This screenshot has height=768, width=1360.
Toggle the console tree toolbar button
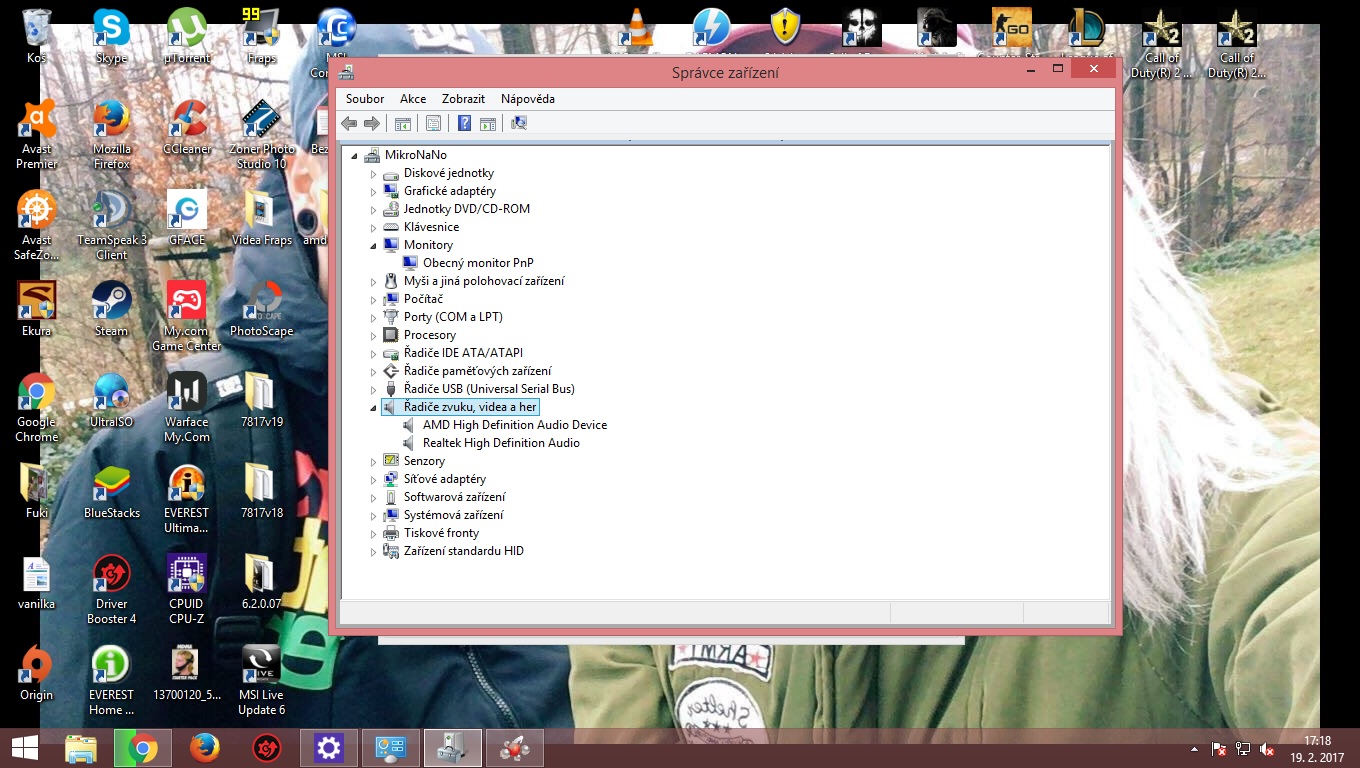(402, 123)
